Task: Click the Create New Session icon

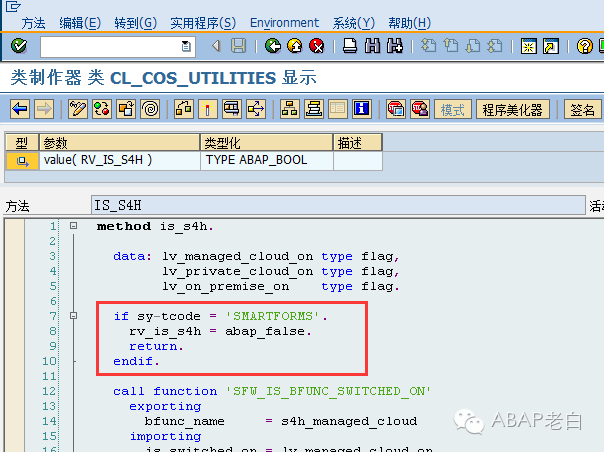Action: [x=528, y=46]
